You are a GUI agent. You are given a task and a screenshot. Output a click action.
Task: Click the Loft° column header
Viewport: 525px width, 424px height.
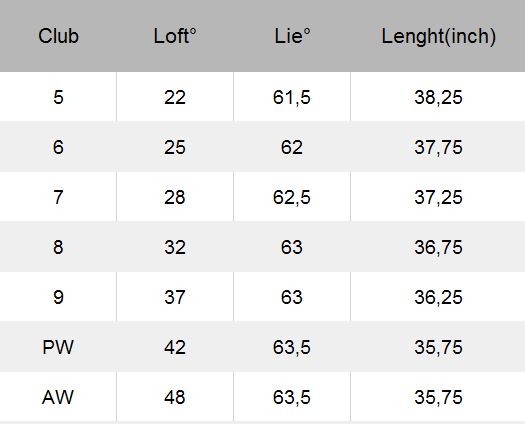pos(175,36)
